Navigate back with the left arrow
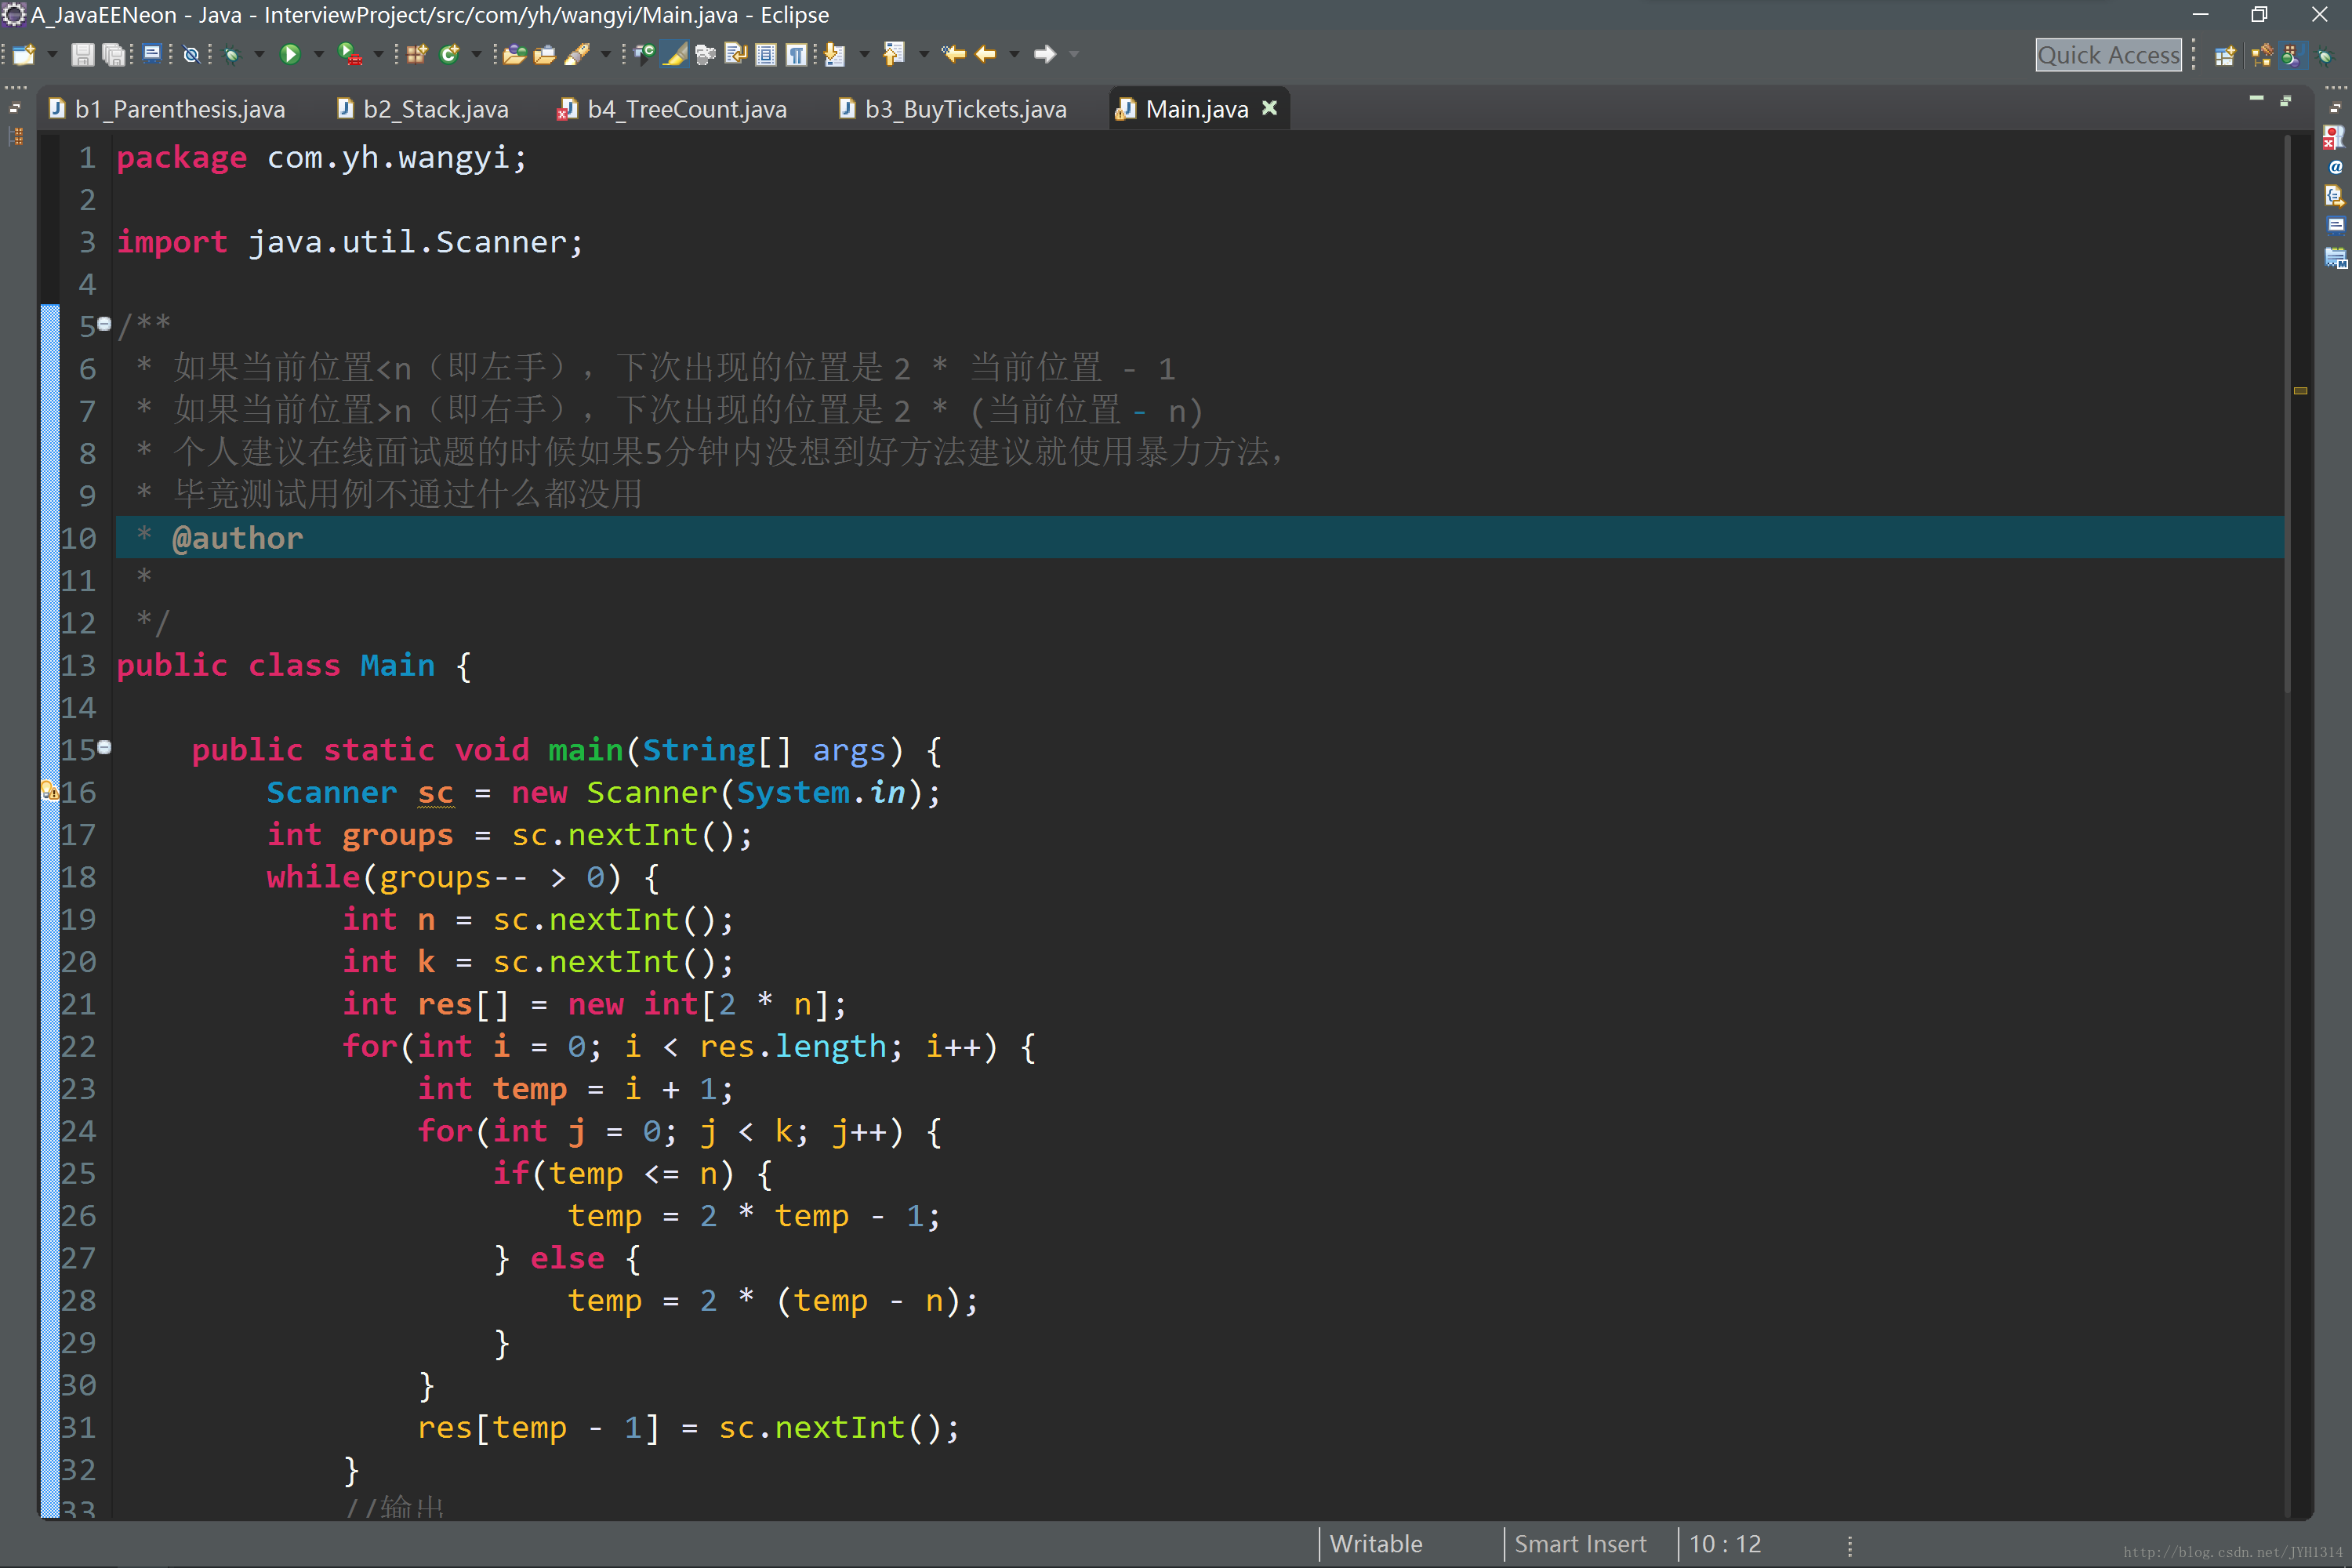 point(986,54)
